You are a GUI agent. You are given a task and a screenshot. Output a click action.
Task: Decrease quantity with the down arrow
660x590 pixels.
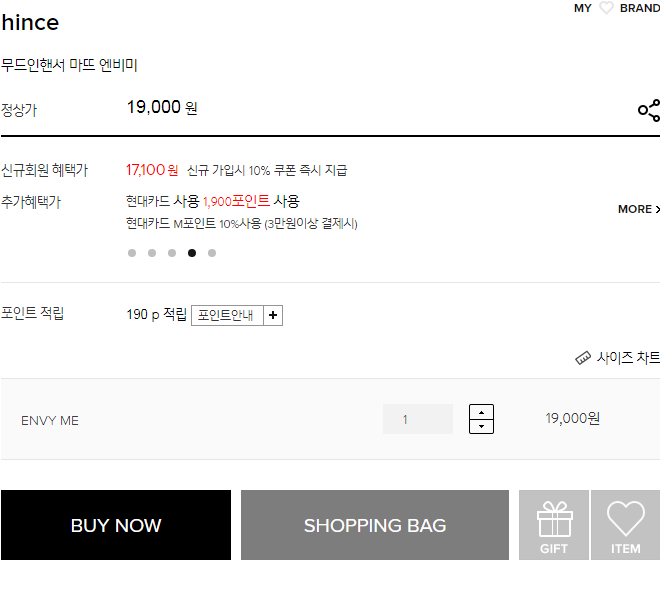pyautogui.click(x=481, y=426)
